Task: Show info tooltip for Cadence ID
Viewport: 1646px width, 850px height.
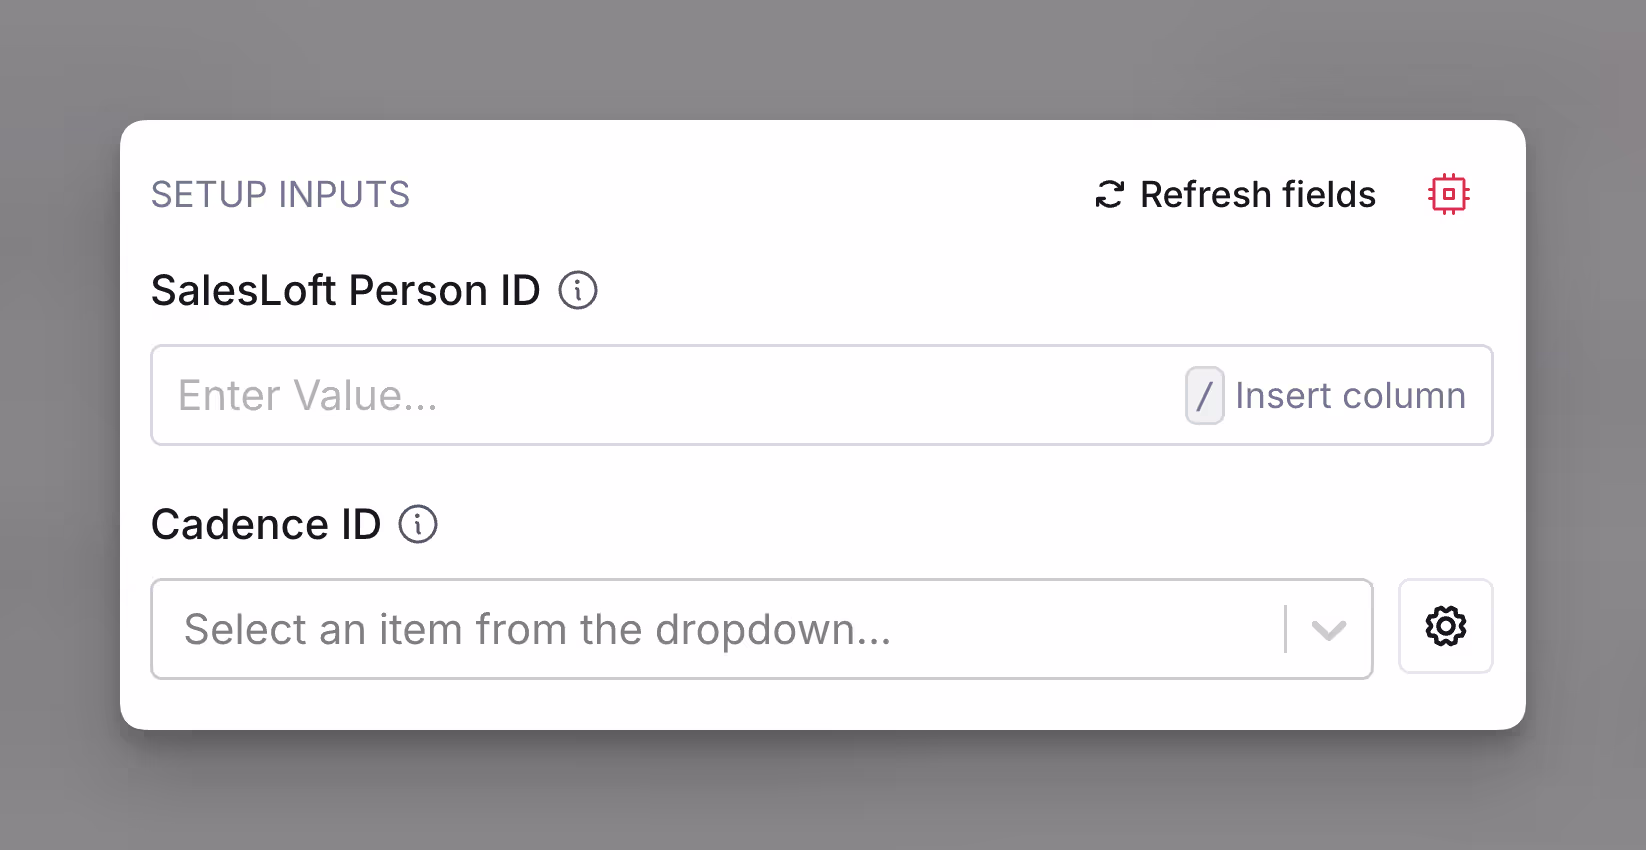Action: point(418,524)
